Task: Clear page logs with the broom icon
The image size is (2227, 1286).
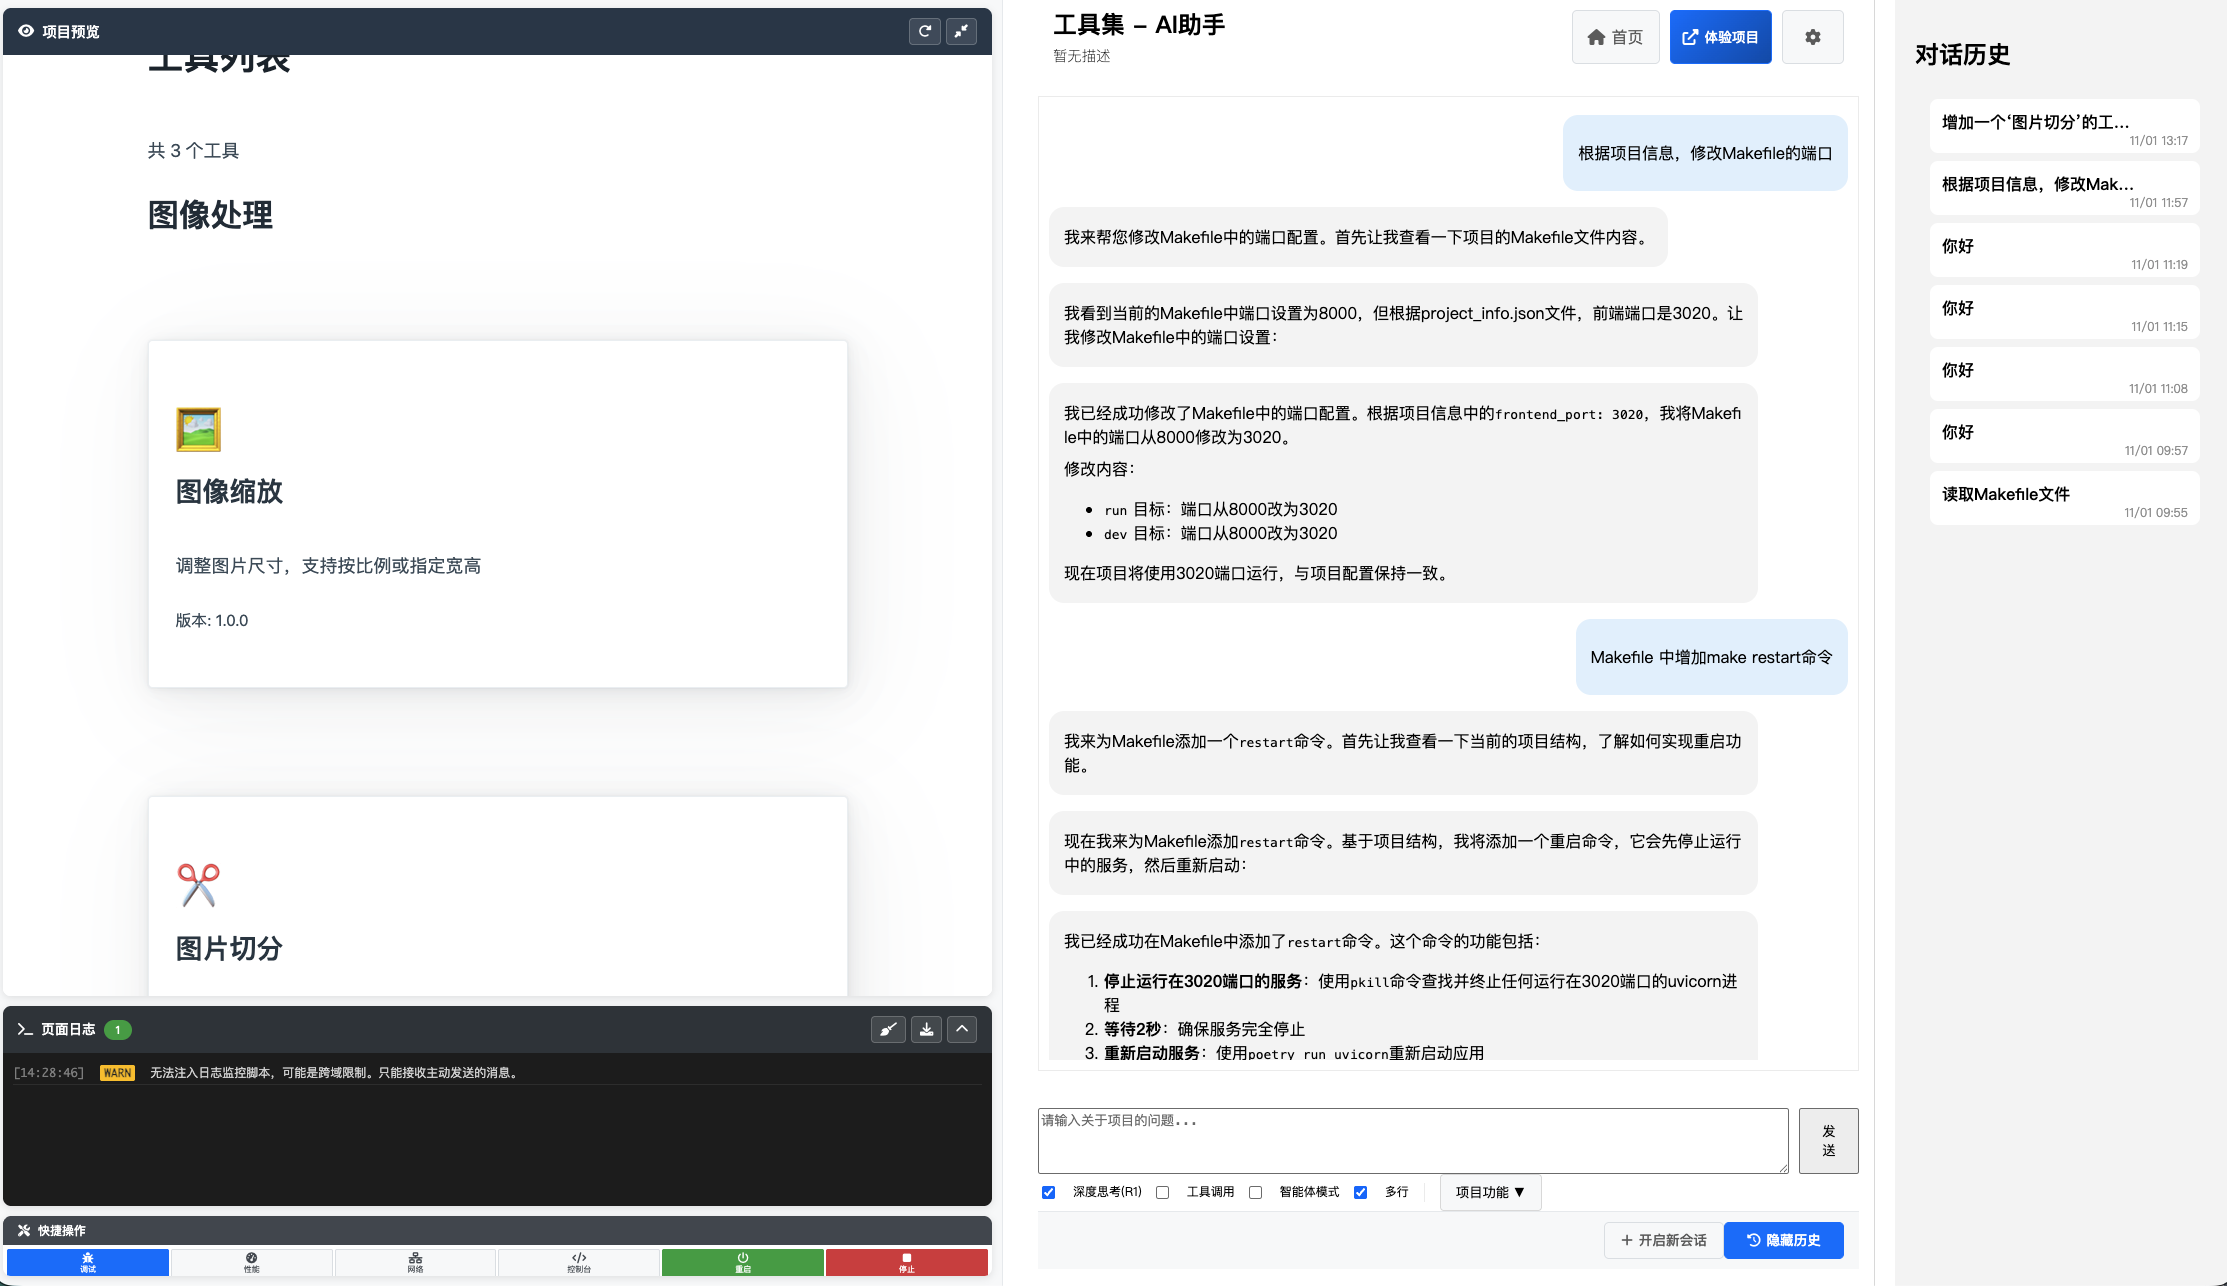Action: [888, 1029]
